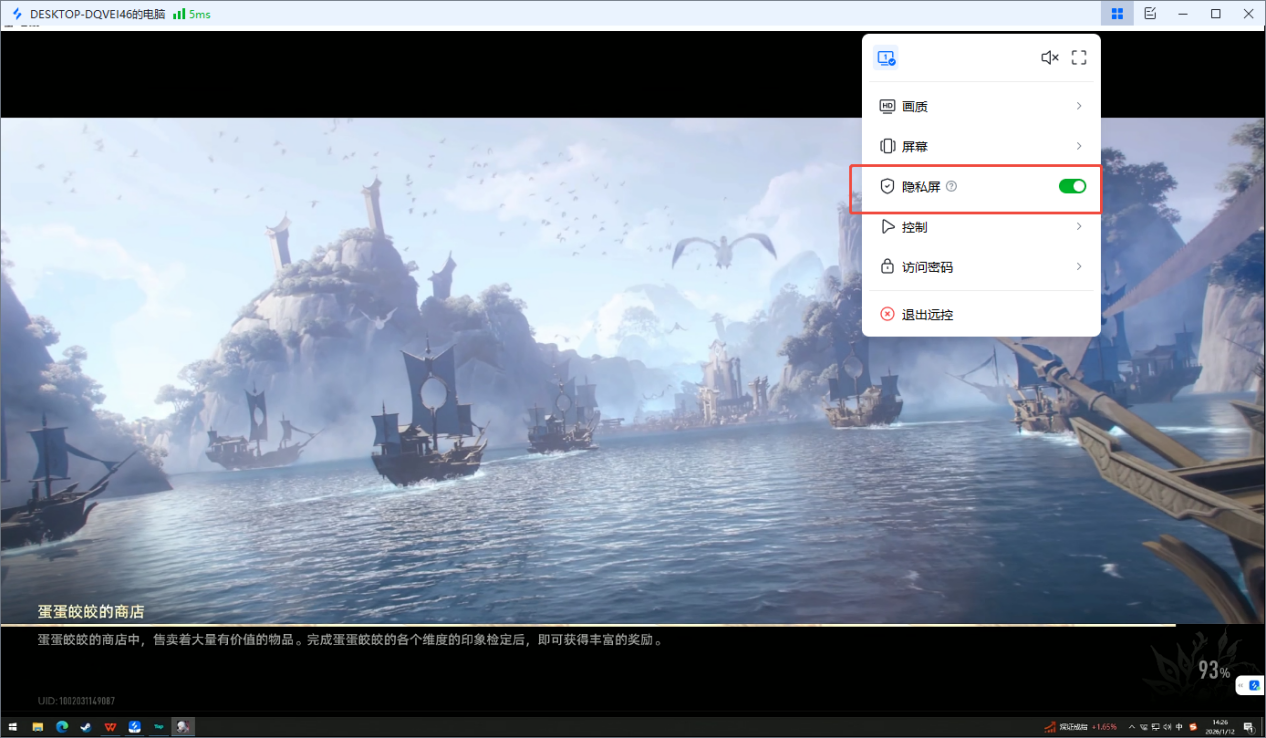Viewport: 1266px width, 738px height.
Task: Open the apps grid icon on title bar
Action: 1117,14
